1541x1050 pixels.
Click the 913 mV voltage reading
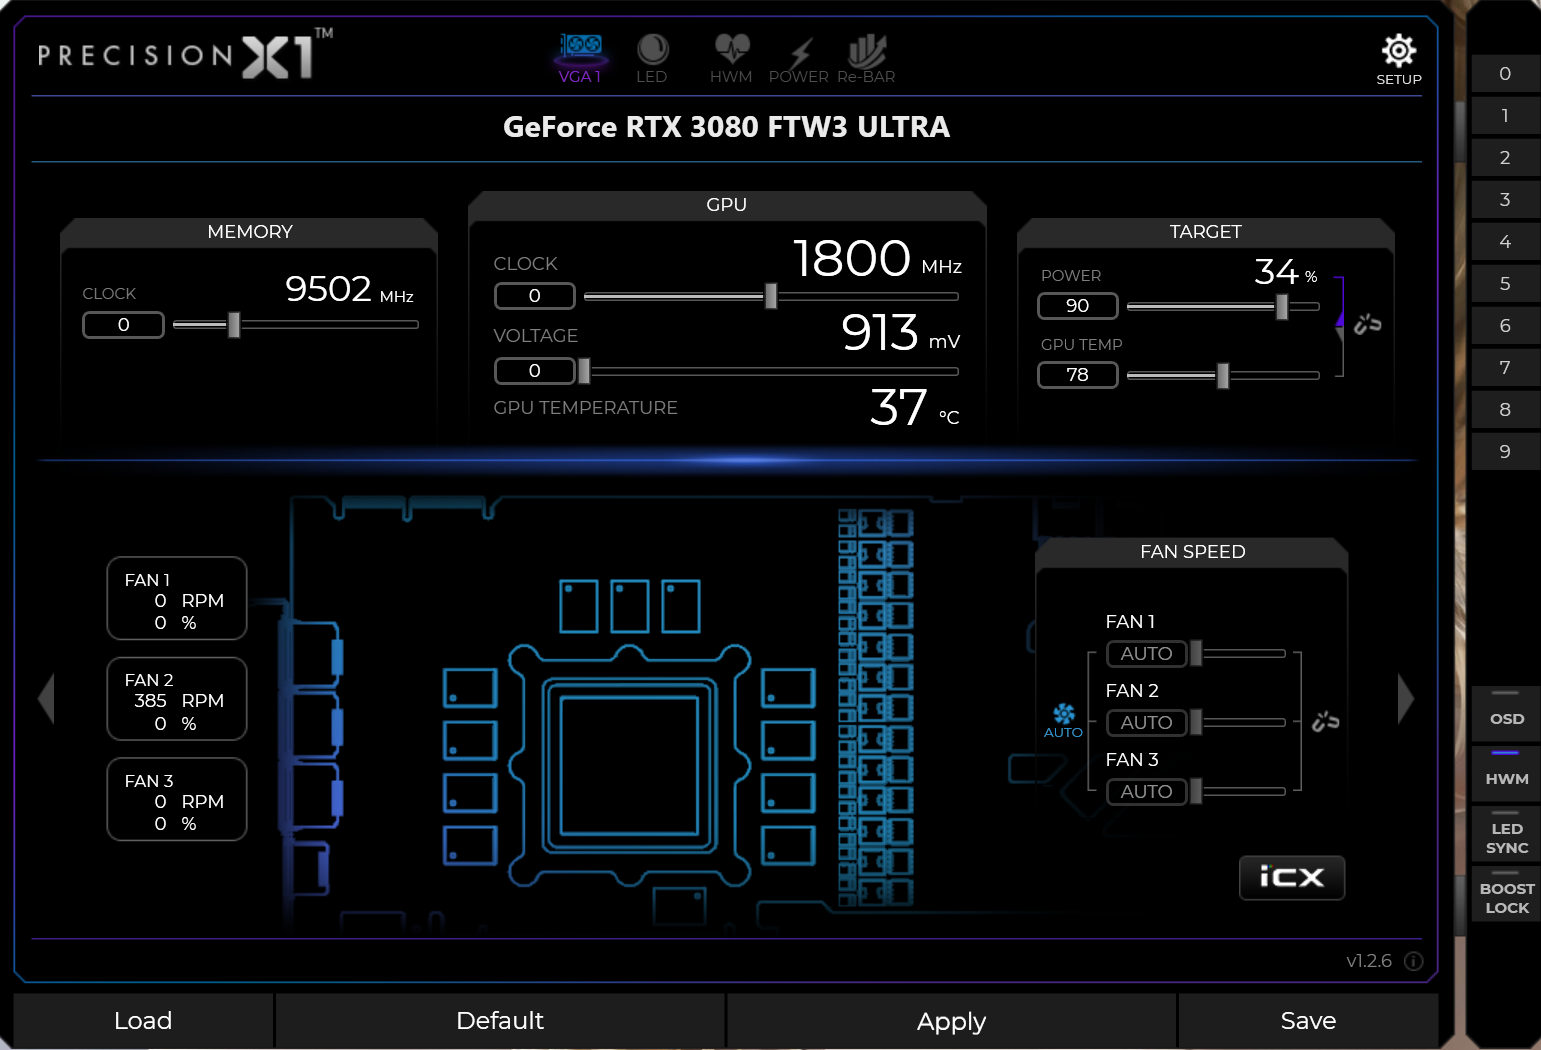coord(900,332)
